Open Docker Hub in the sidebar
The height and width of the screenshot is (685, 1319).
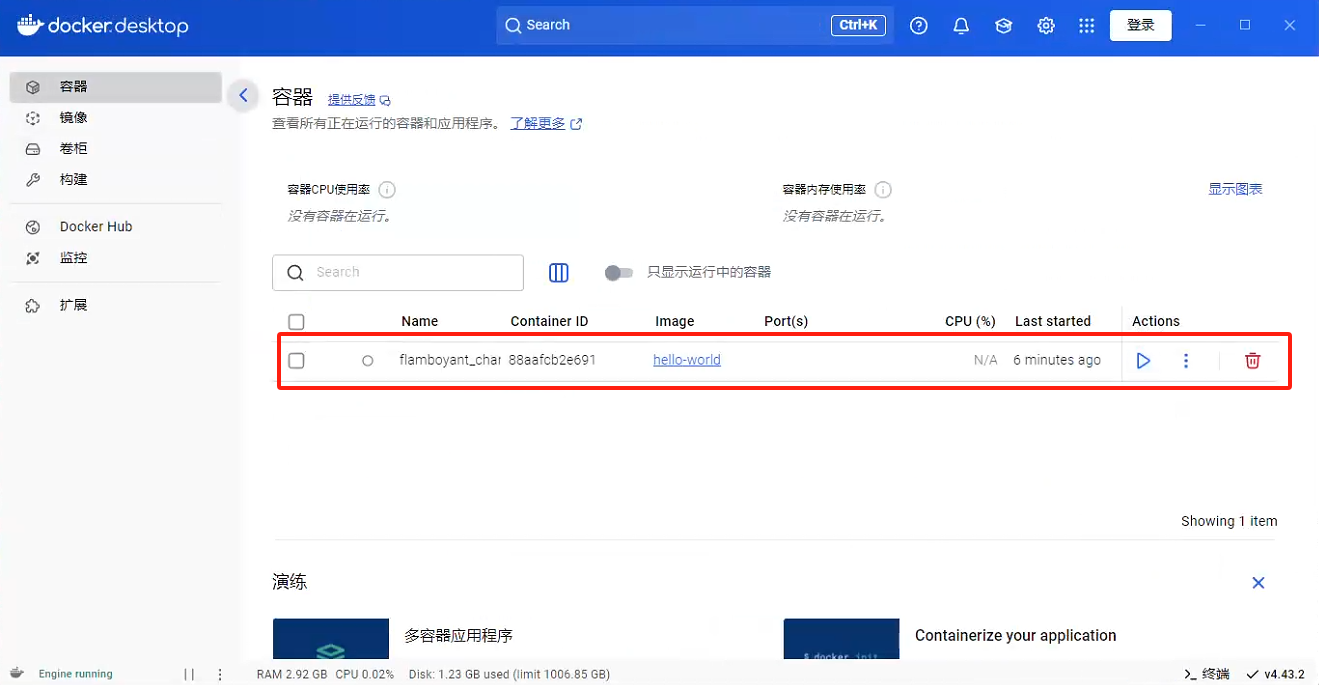point(115,227)
